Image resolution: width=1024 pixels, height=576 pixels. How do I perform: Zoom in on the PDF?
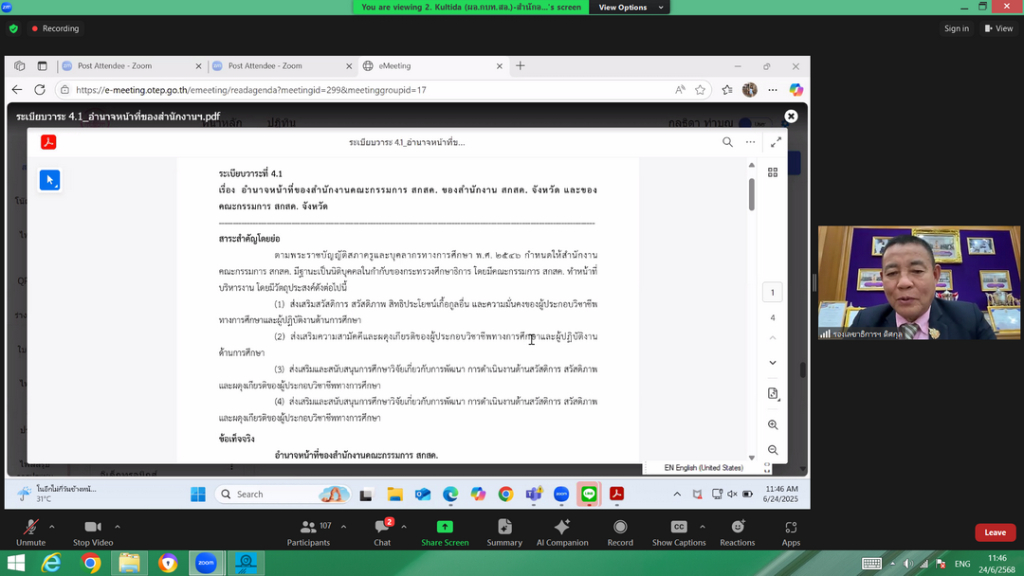click(x=773, y=424)
